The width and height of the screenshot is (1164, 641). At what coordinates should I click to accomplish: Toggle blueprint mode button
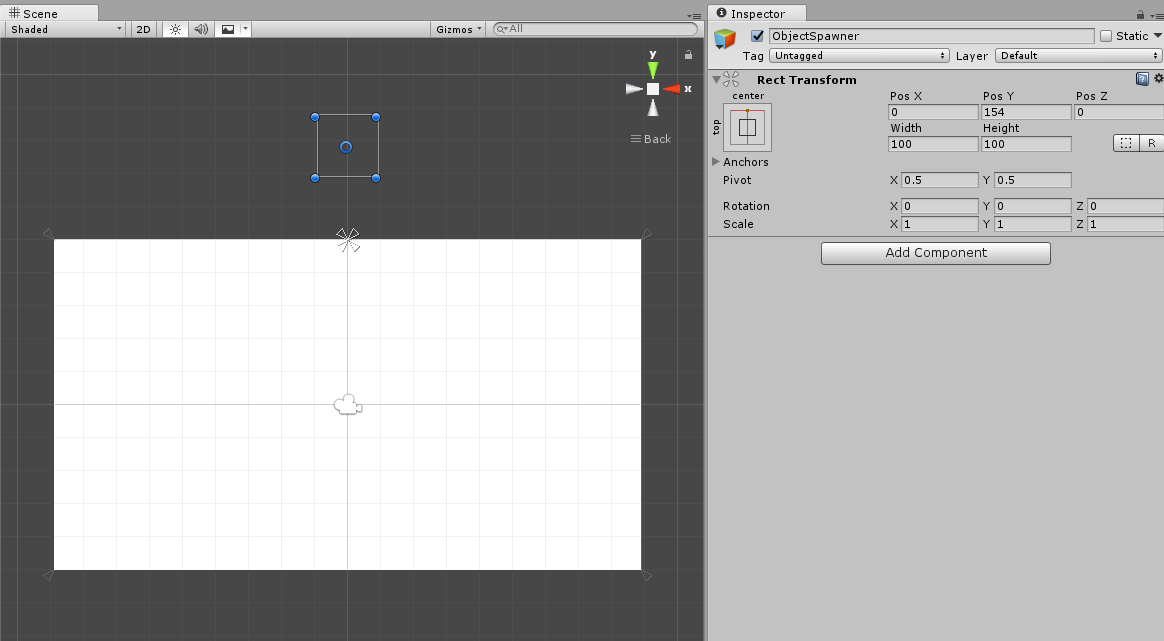[1126, 143]
